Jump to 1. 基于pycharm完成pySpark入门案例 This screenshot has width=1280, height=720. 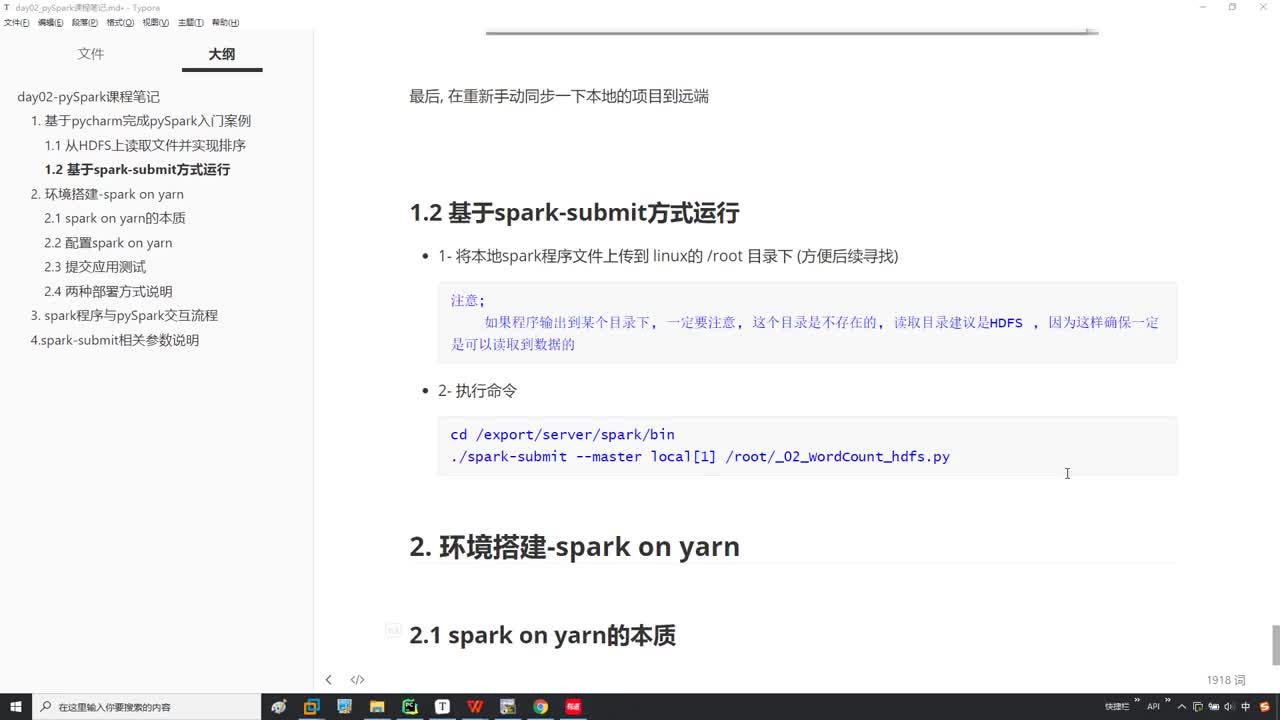(x=141, y=121)
